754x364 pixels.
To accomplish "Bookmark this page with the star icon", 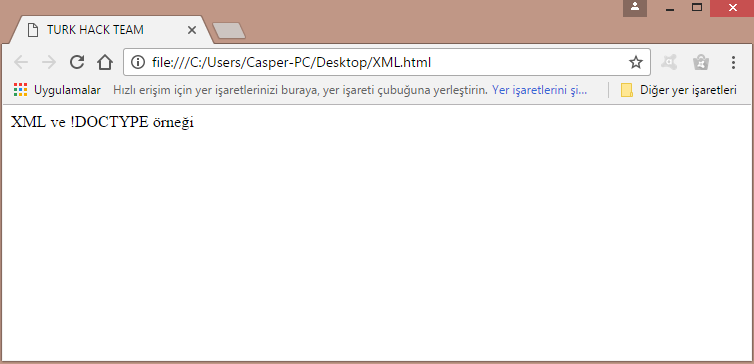I will pos(636,62).
